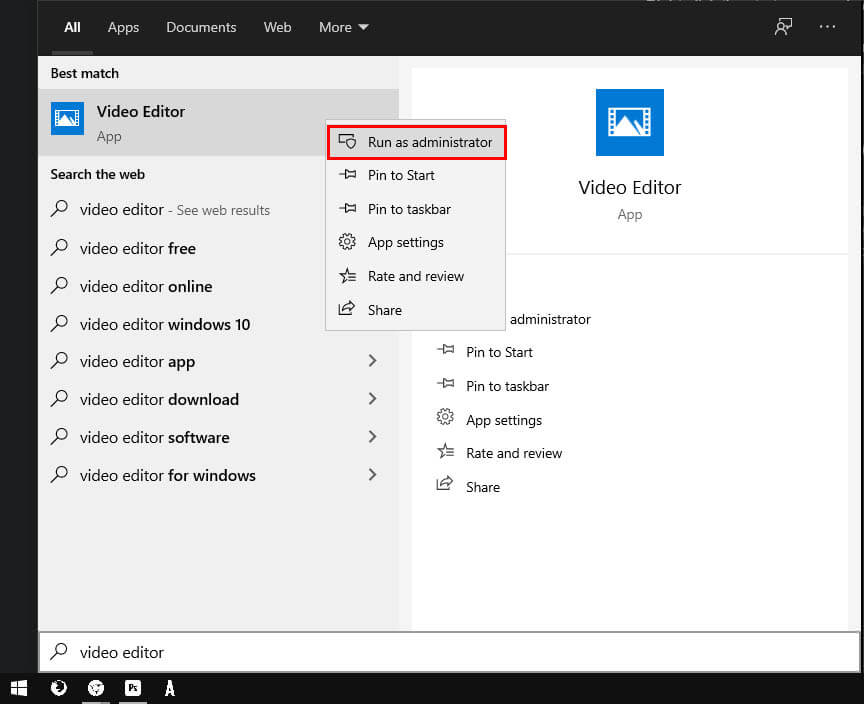Click magnifier icon in the search box
The image size is (864, 704).
point(59,652)
